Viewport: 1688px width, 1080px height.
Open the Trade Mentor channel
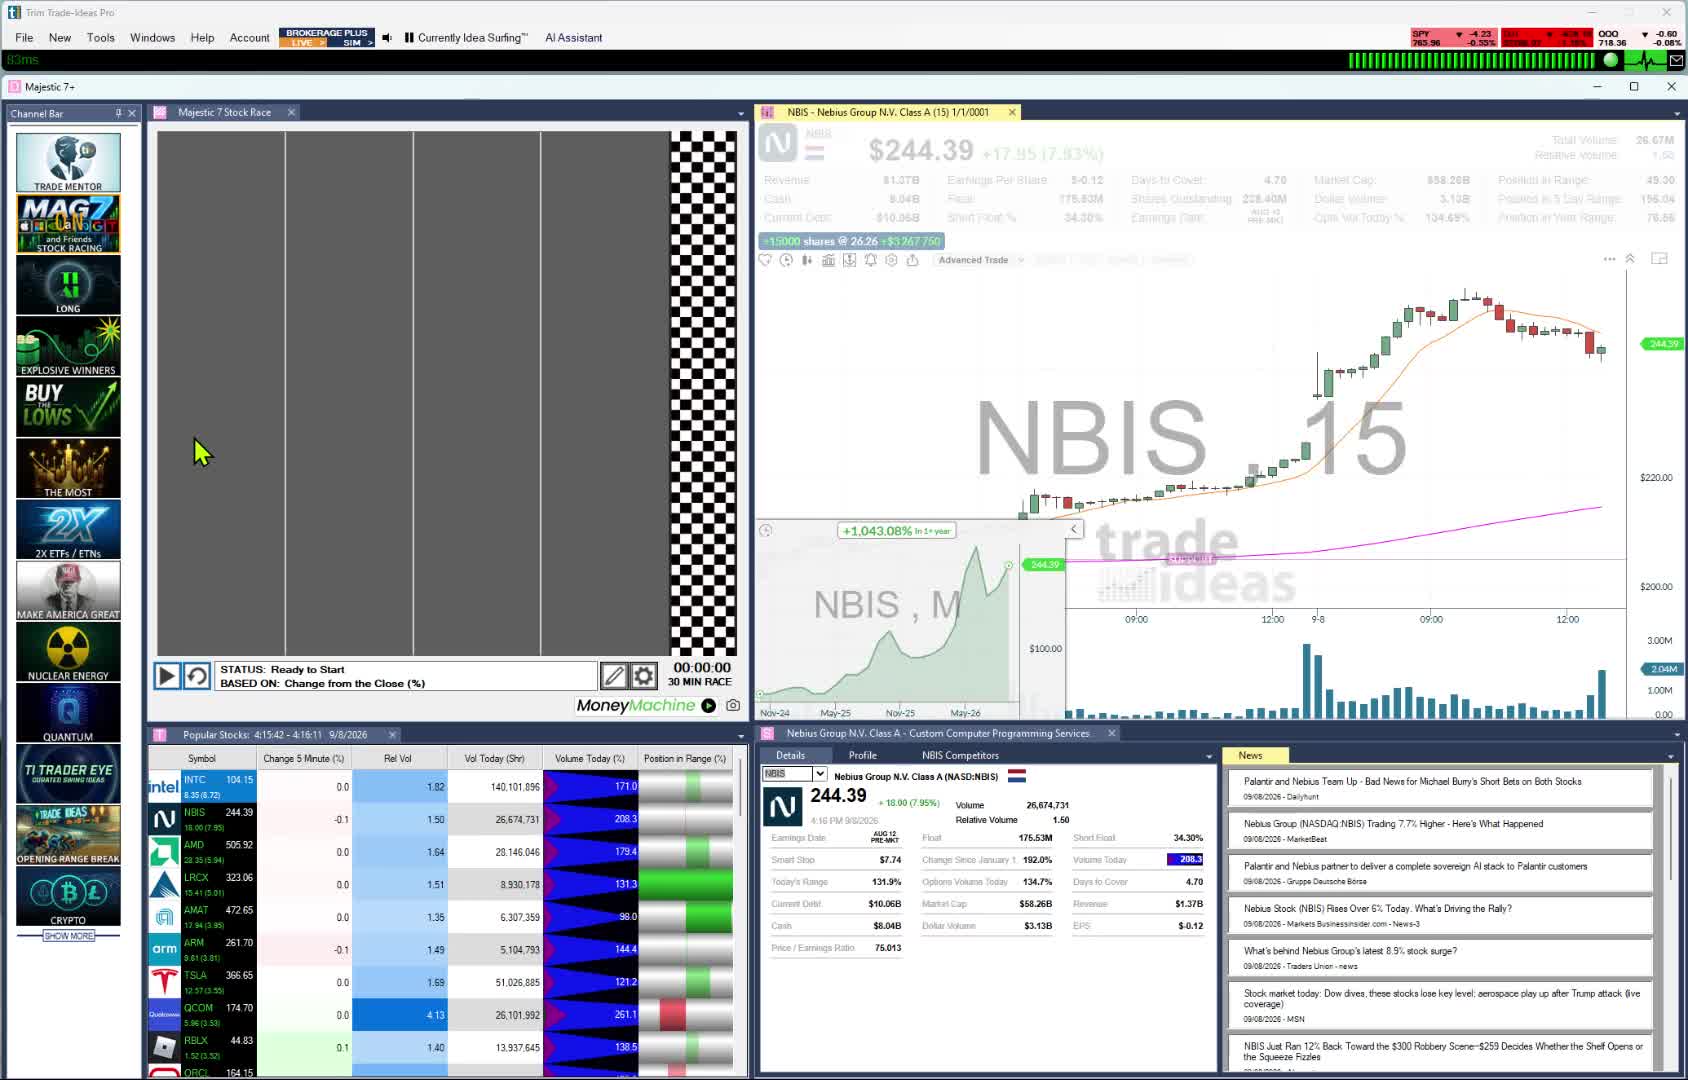68,162
